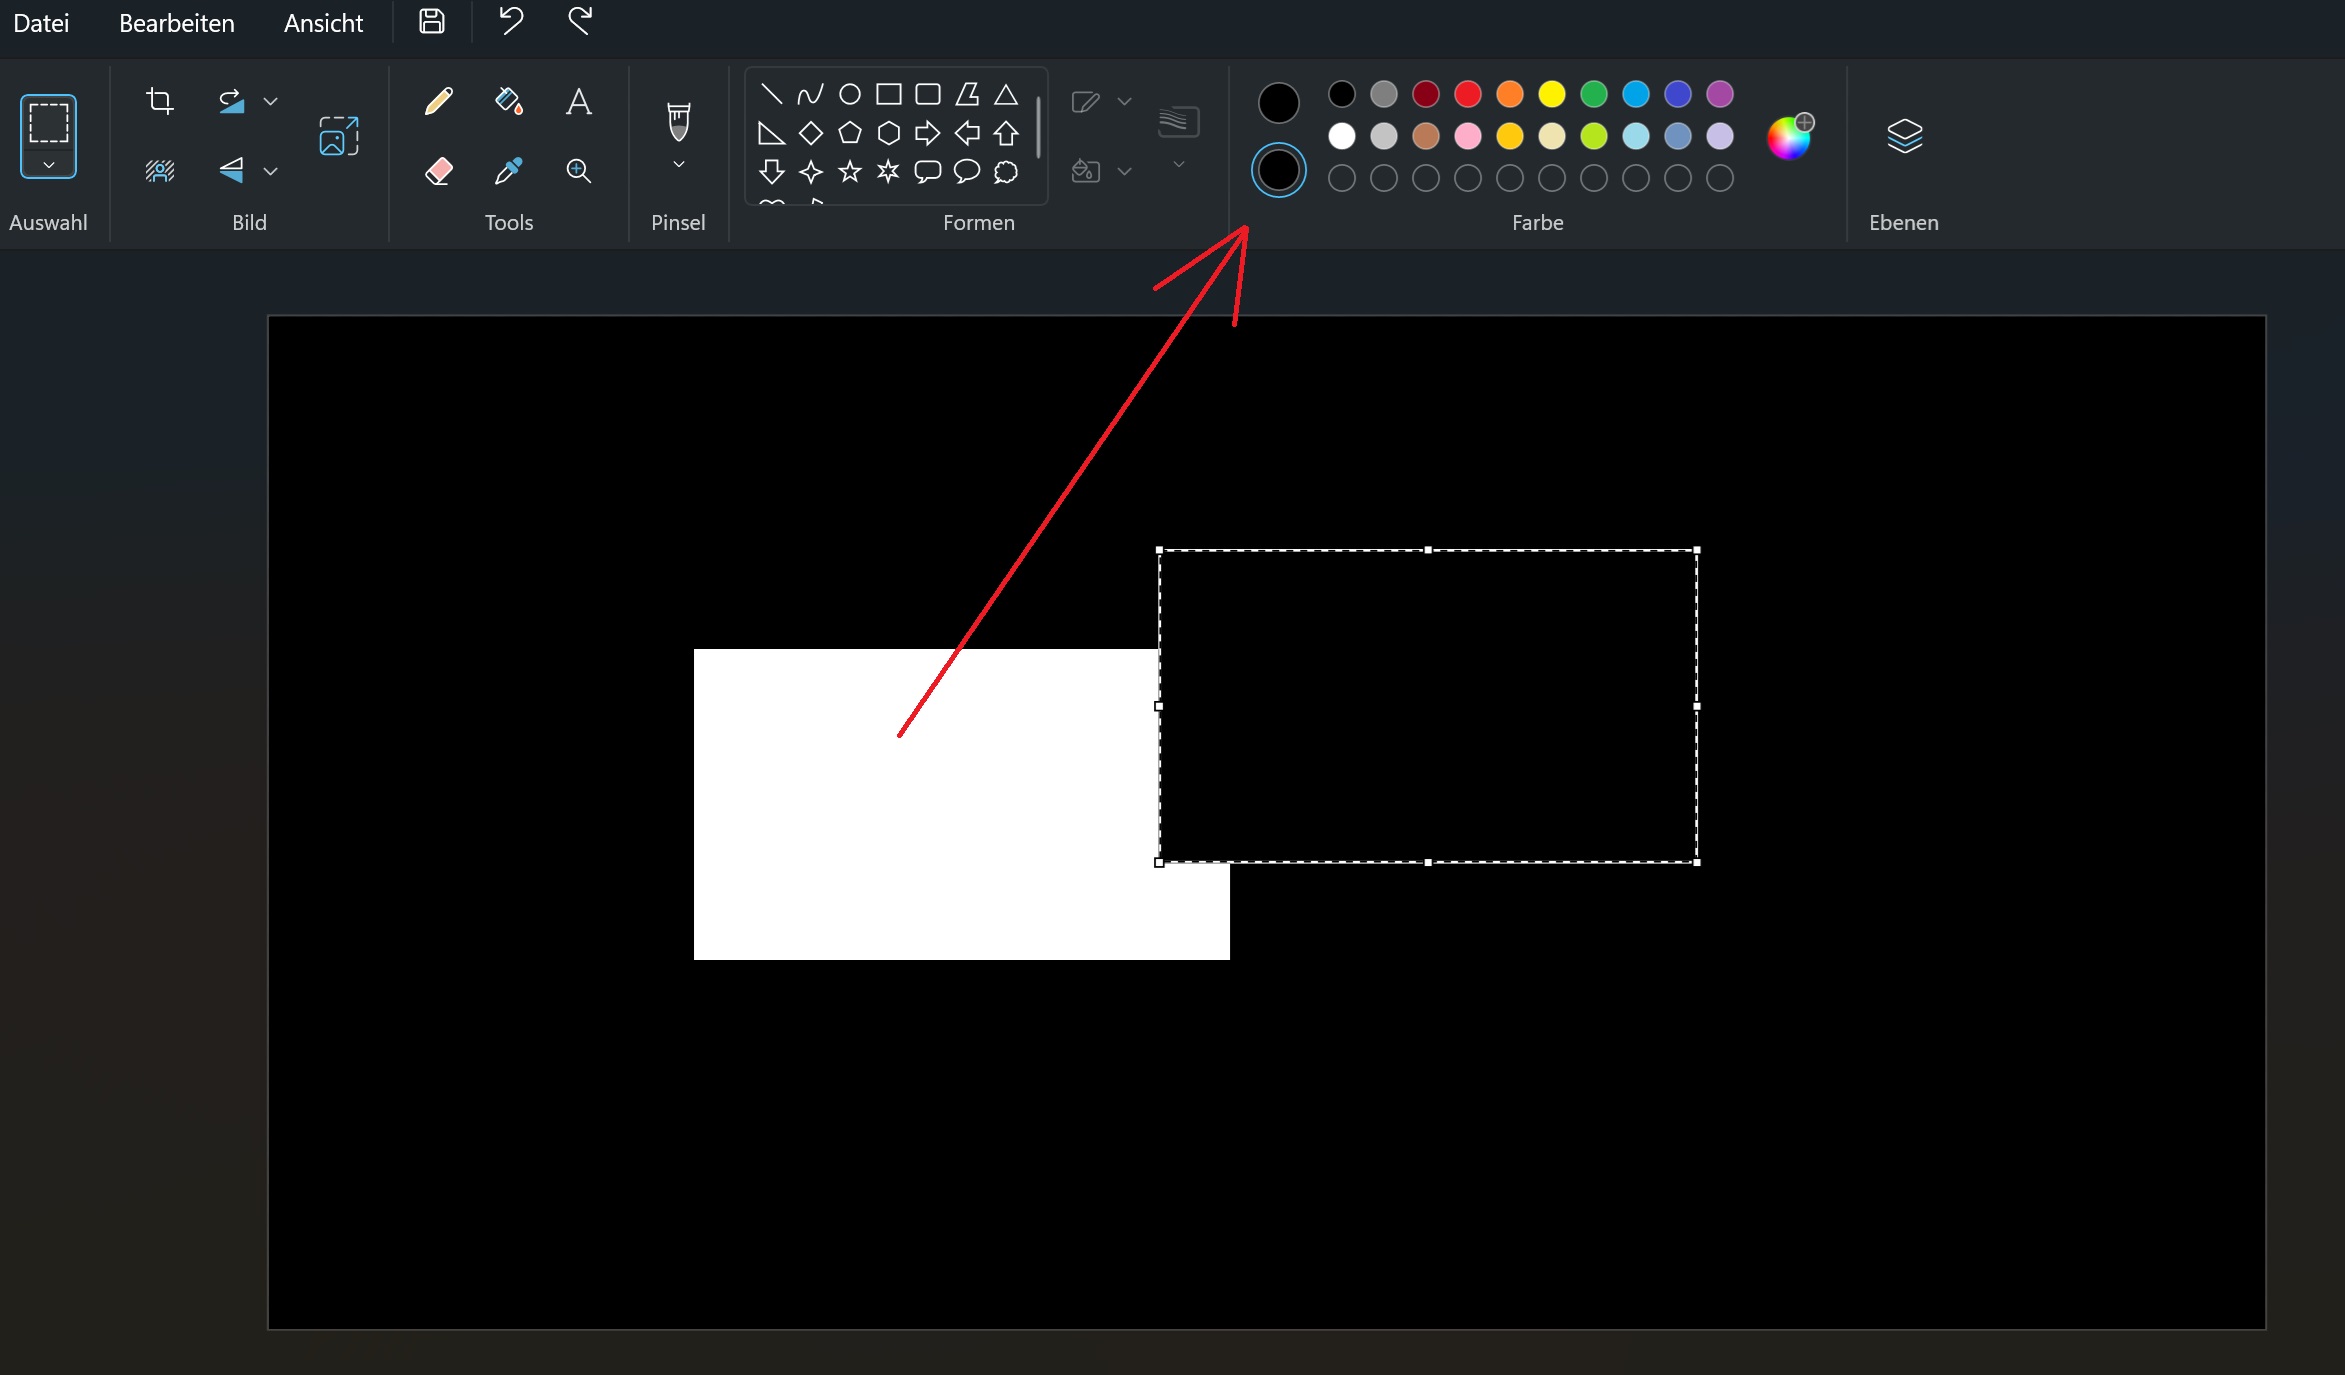Select the Text tool
The width and height of the screenshot is (2345, 1375).
point(578,101)
